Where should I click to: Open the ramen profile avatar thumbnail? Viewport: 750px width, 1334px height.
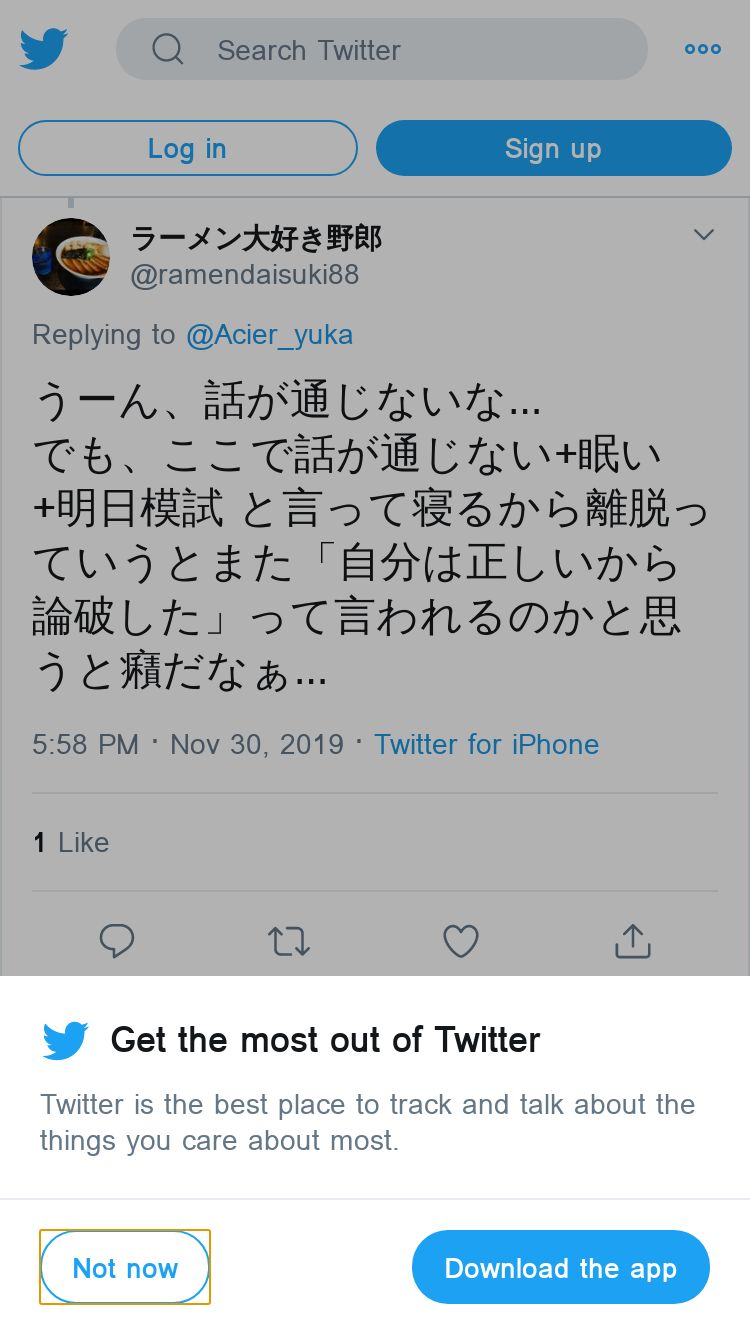[71, 257]
